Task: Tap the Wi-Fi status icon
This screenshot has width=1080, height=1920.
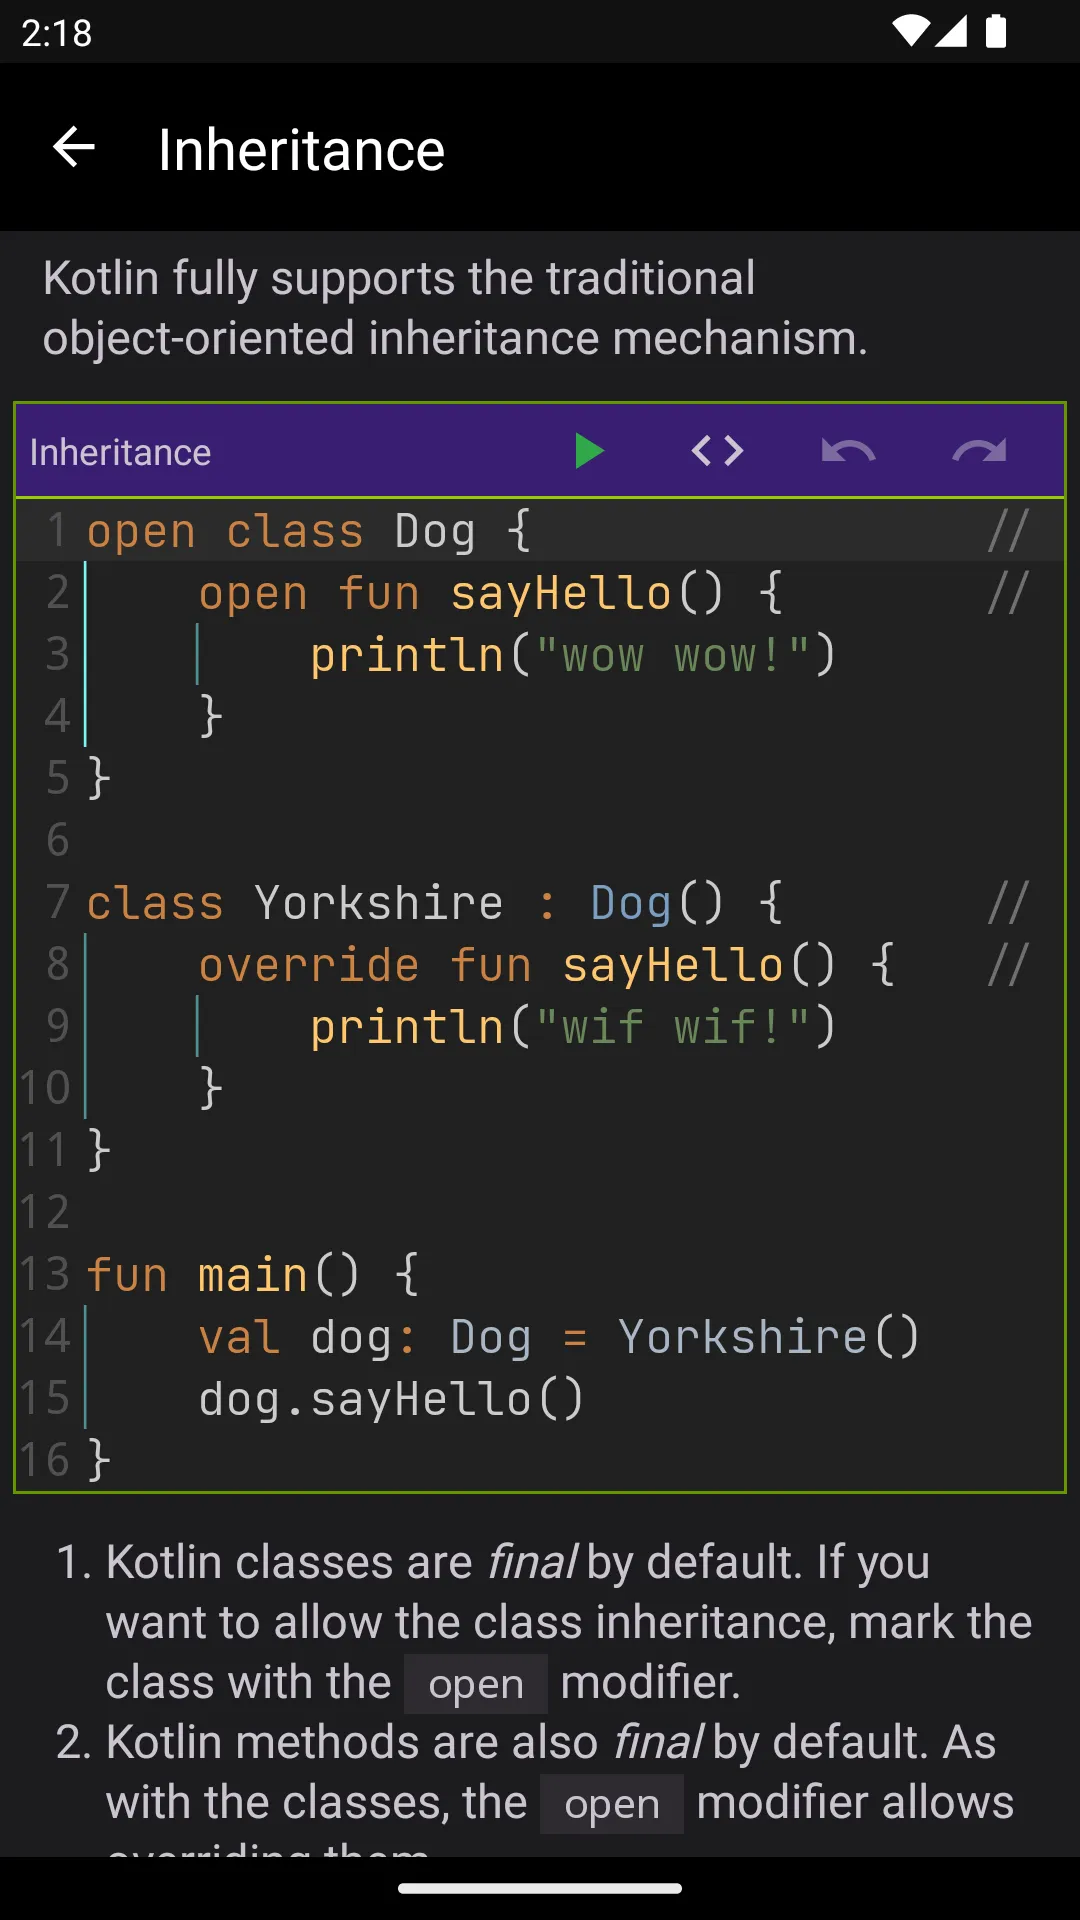Action: tap(910, 32)
